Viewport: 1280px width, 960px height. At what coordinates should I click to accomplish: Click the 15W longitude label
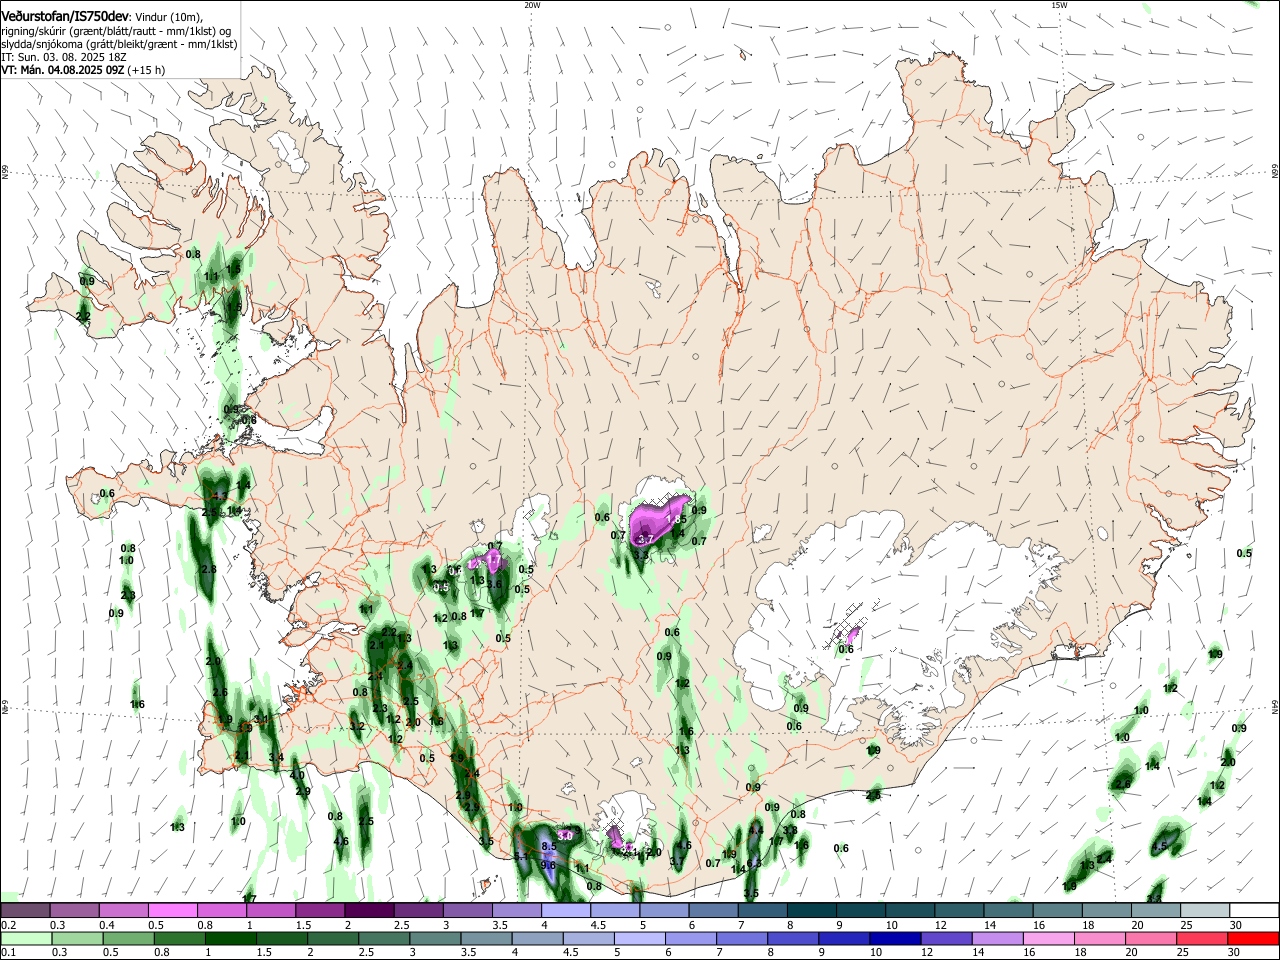pos(1059,5)
